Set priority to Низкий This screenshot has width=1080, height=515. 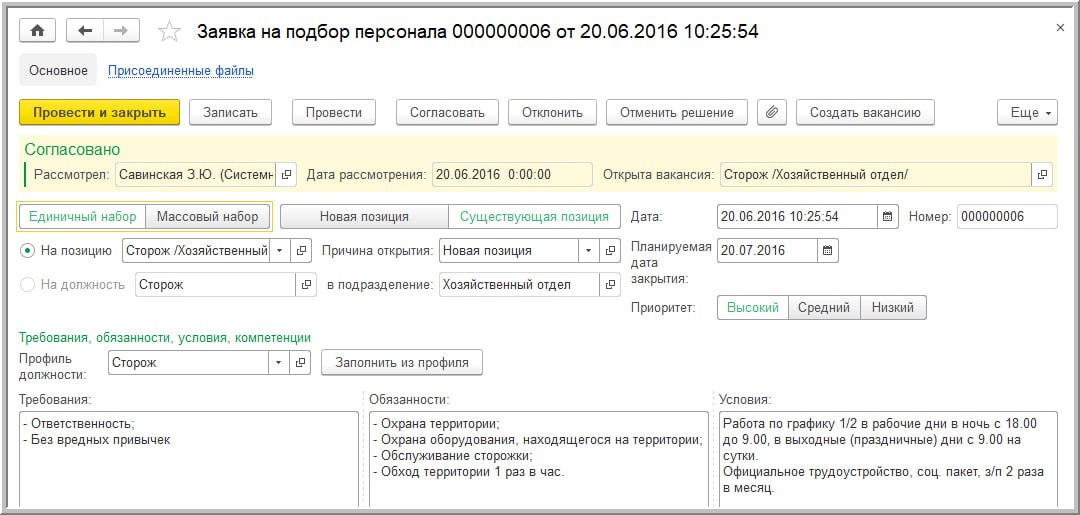893,308
